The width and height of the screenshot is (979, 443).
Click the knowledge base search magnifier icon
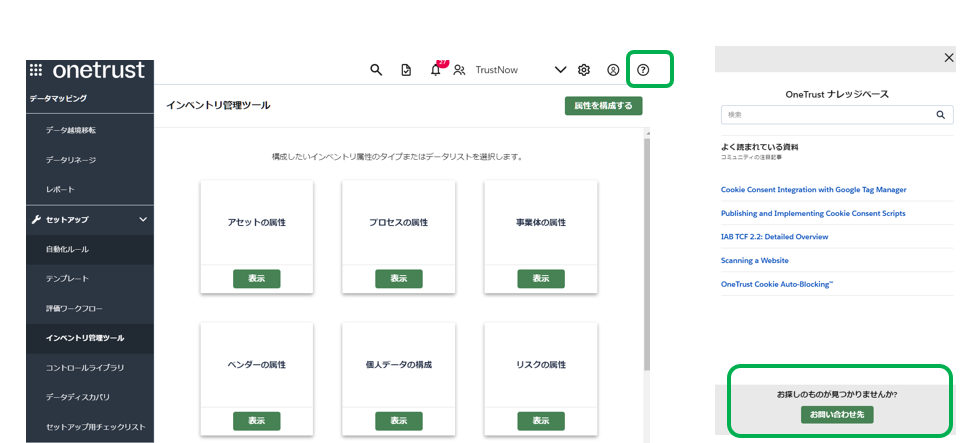point(940,115)
